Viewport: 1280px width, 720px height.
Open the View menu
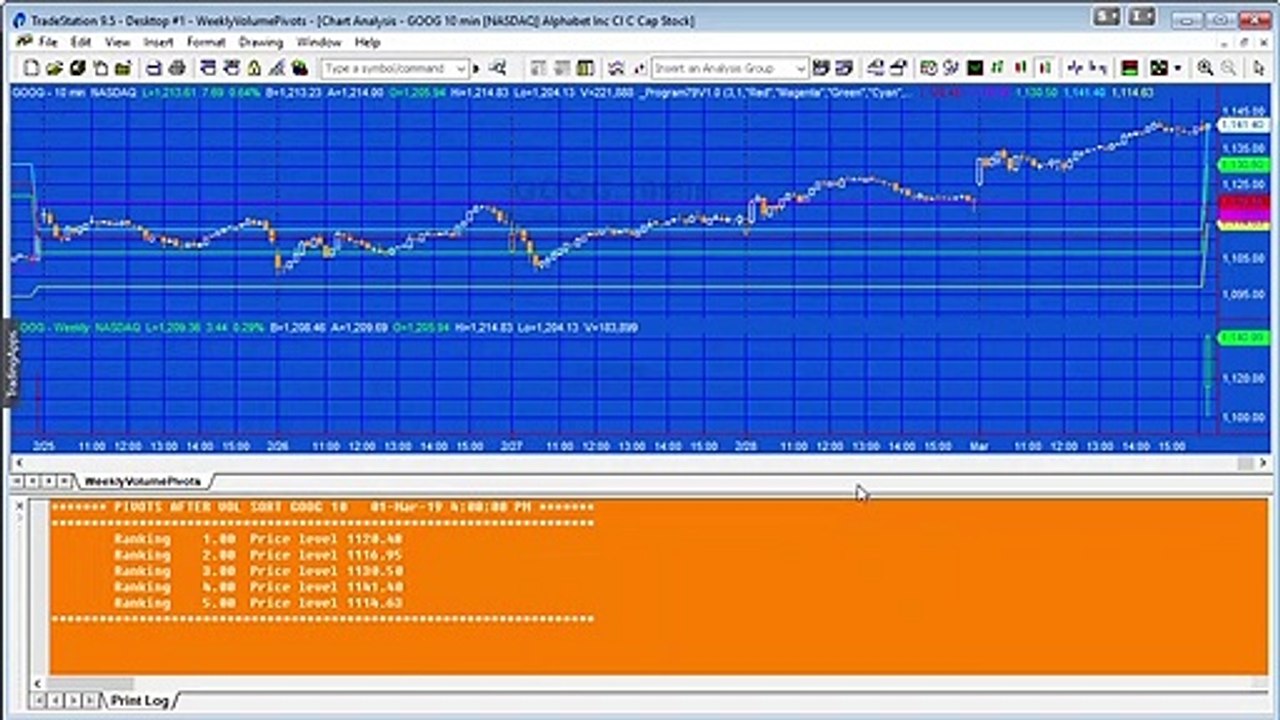tap(118, 42)
